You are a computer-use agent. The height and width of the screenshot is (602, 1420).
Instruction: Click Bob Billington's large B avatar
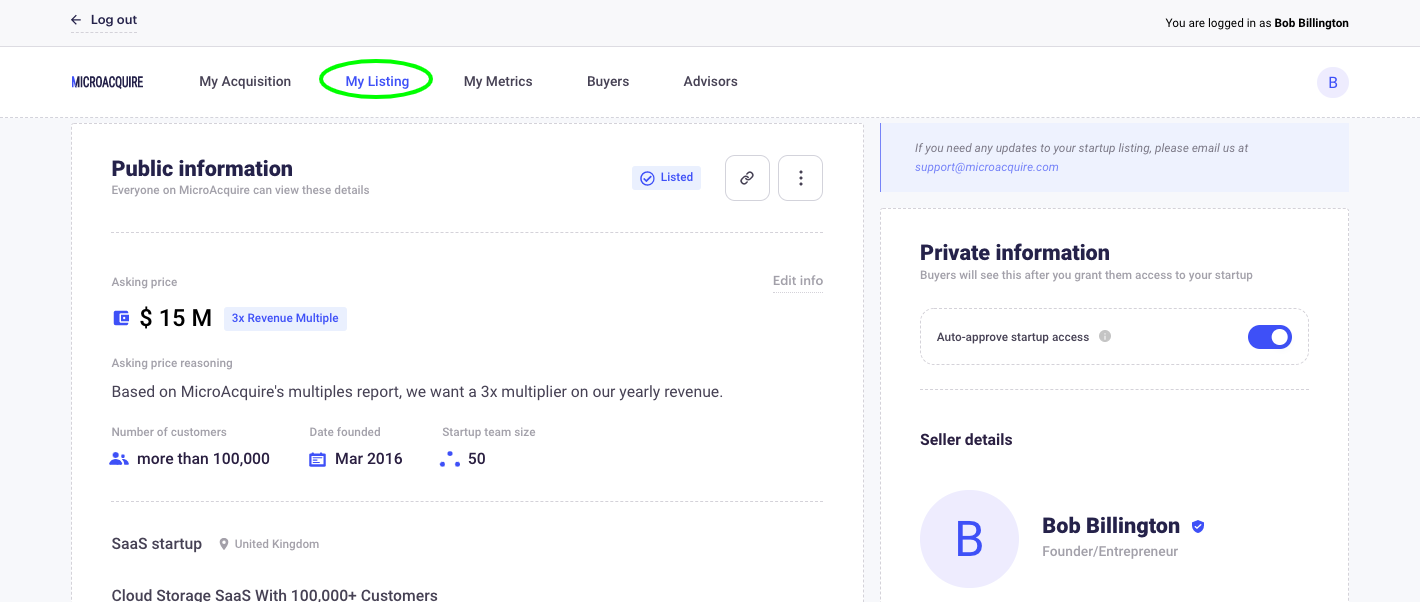click(969, 539)
